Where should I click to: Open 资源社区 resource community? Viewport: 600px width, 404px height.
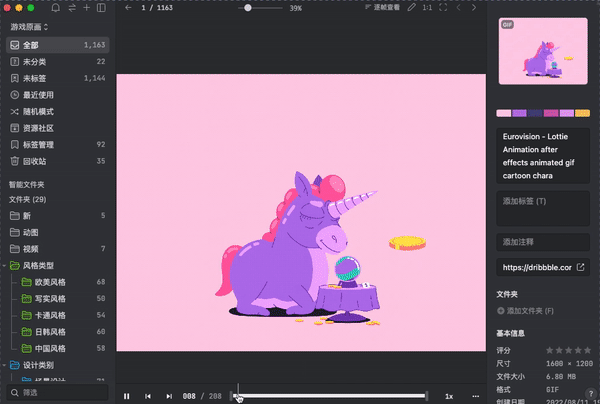pos(58,128)
